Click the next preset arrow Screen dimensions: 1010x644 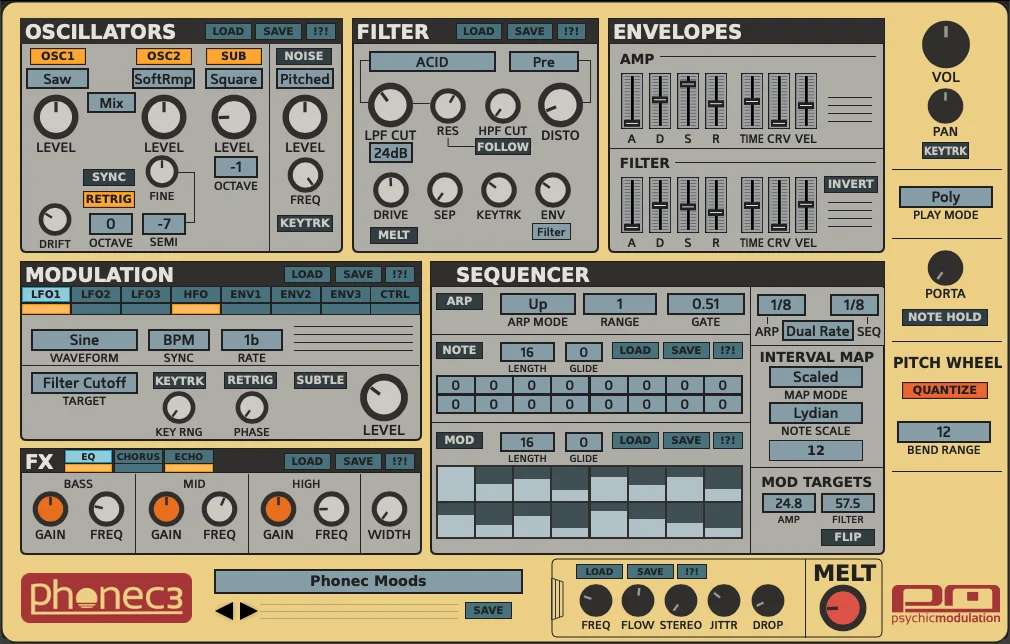(x=248, y=611)
